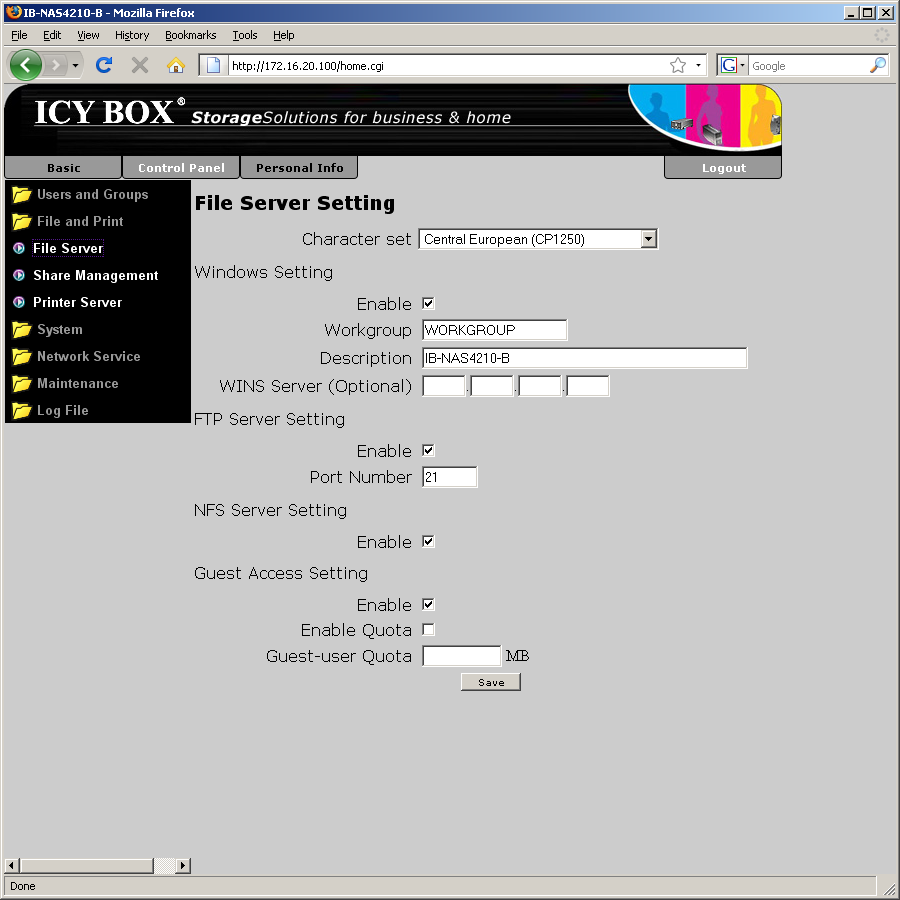Open the View menu
This screenshot has height=900, width=900.
(x=88, y=35)
